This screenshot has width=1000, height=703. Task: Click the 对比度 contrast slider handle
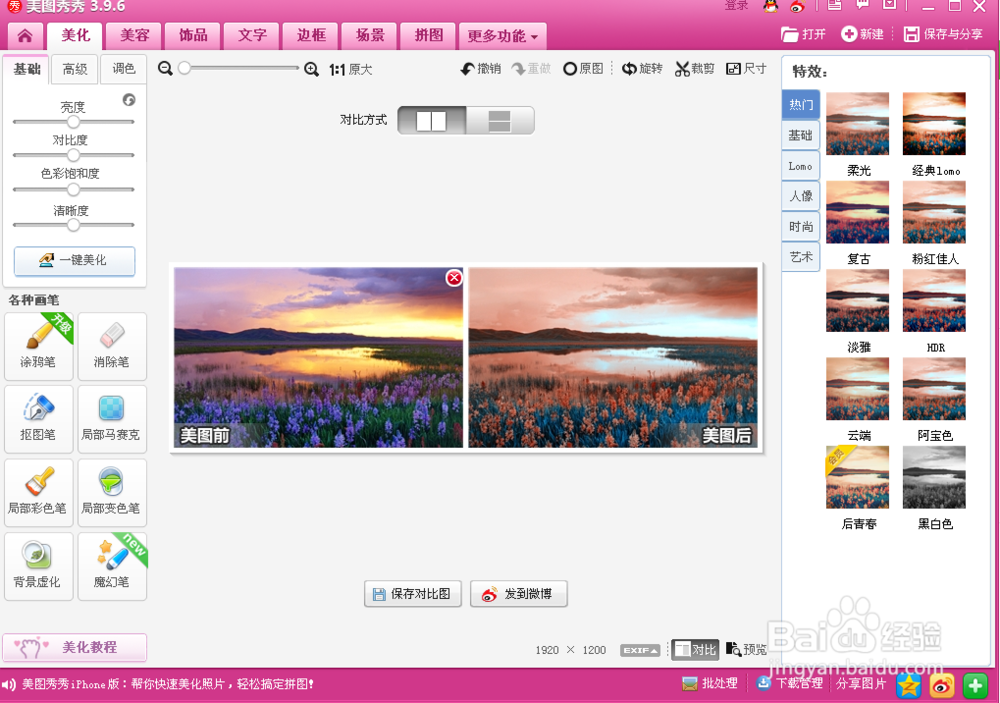pos(73,155)
